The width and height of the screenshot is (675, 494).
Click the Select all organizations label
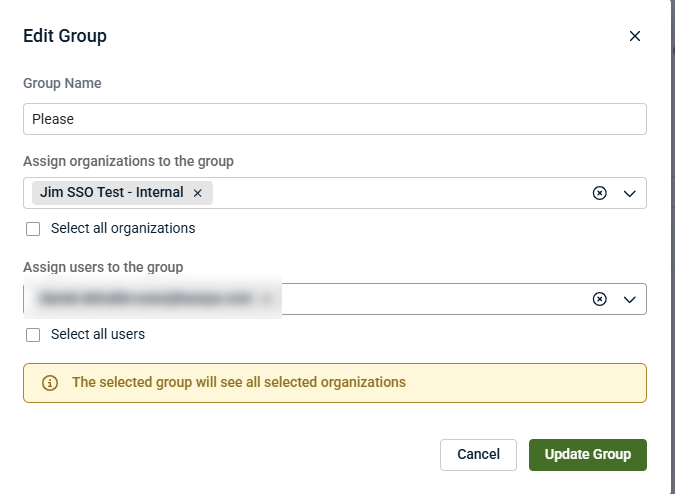[123, 228]
